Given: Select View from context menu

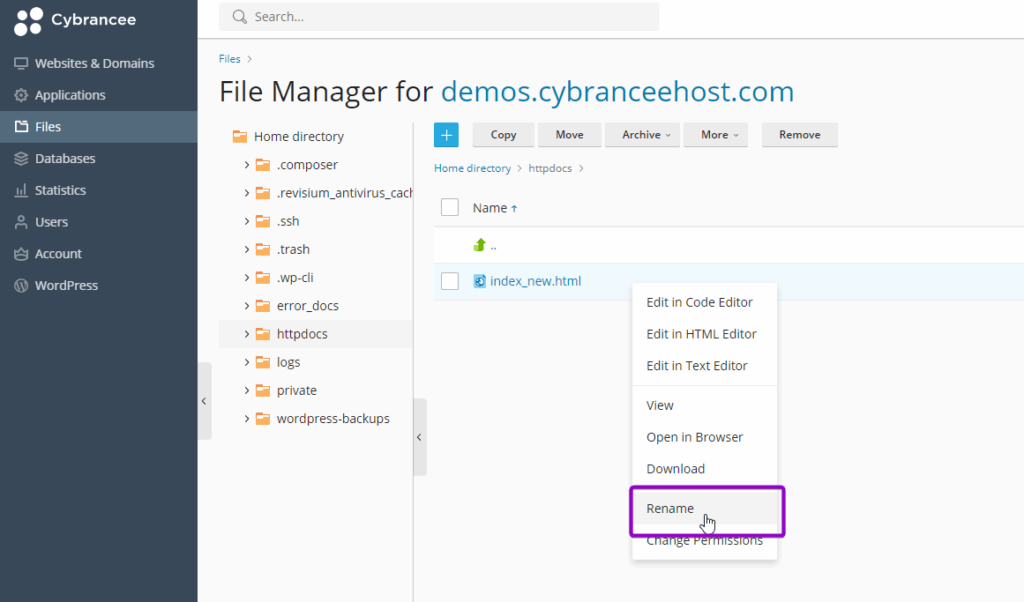Looking at the screenshot, I should tap(704, 405).
